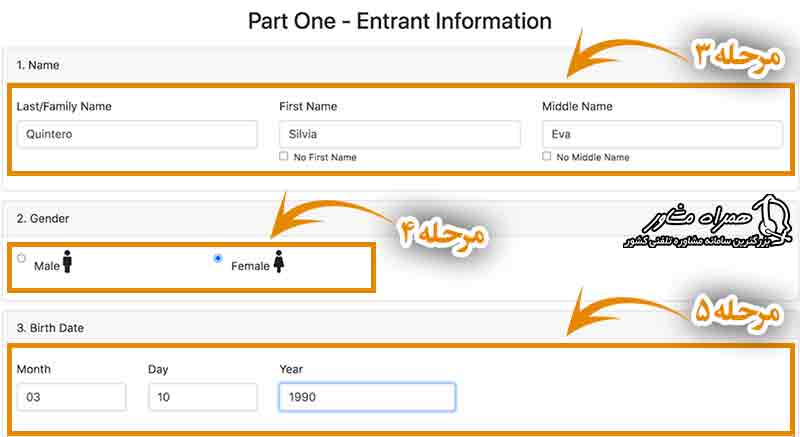Click the Month input field
Viewport: 800px width, 437px height.
point(71,397)
